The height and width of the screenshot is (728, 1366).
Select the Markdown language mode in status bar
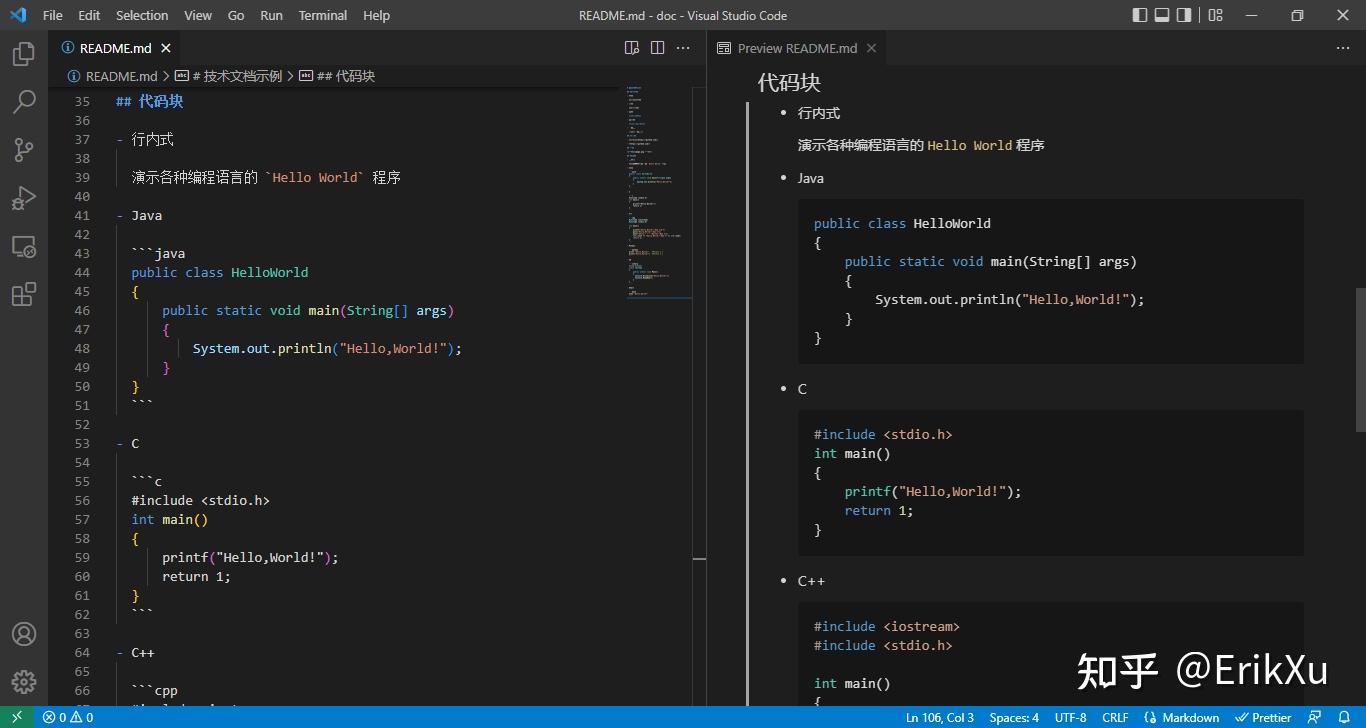coord(1182,717)
